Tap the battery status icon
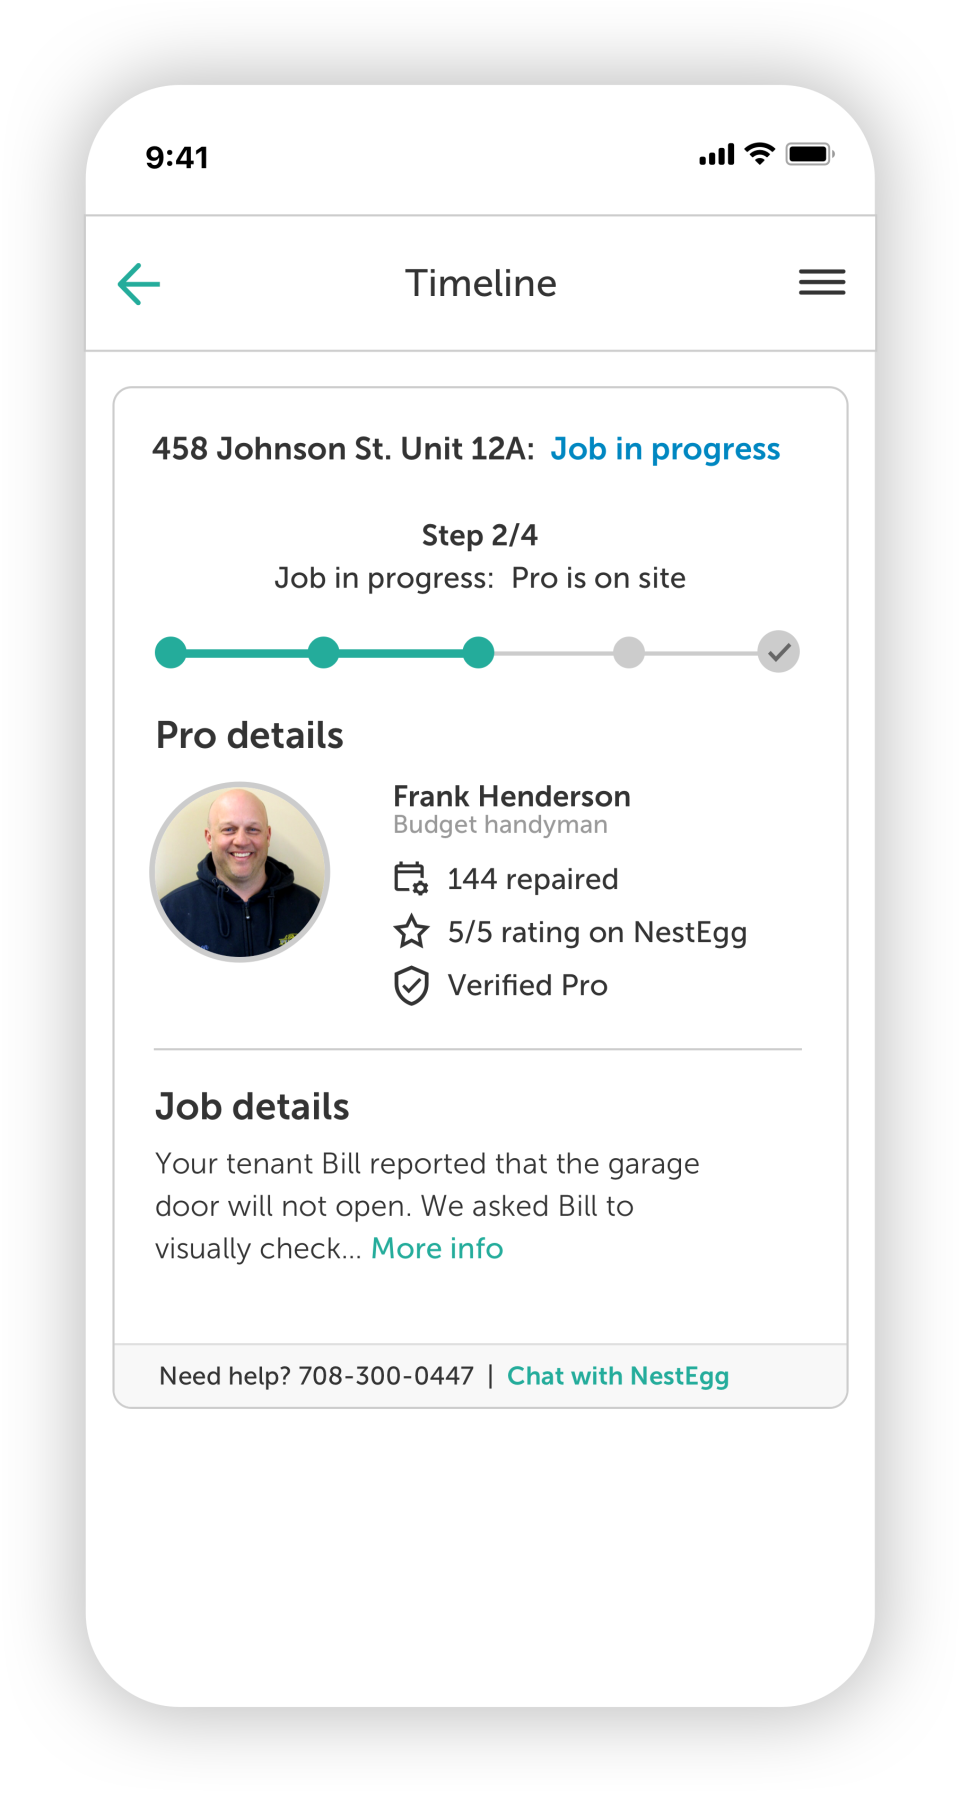This screenshot has height=1793, width=960. point(809,154)
